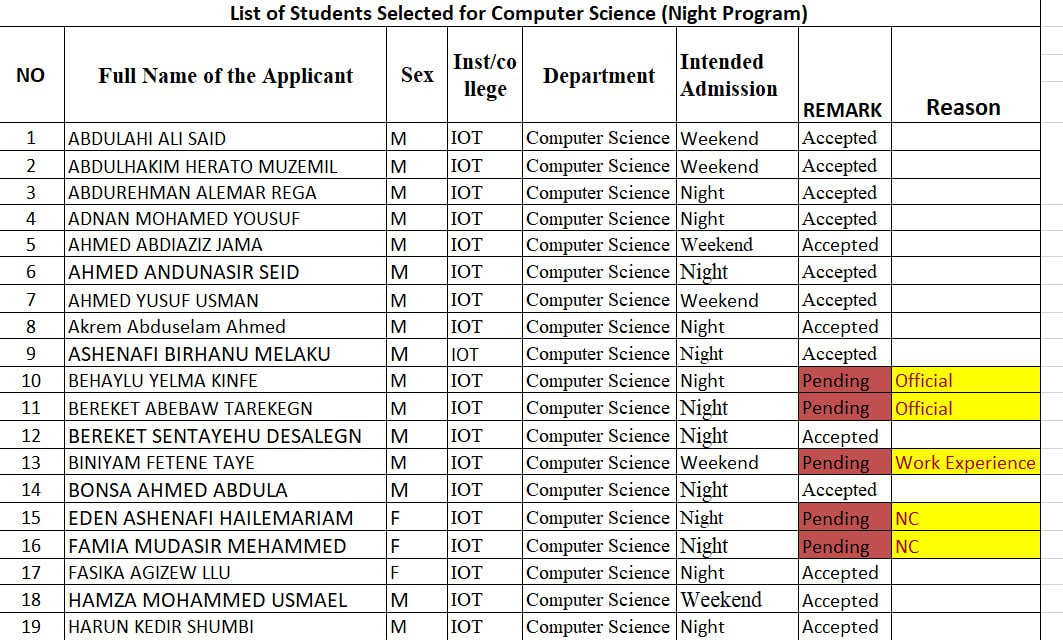The width and height of the screenshot is (1063, 640).
Task: Select the 'Weekend' admission cell for HAMZA MOHAMMED USMAEL
Action: [x=721, y=600]
